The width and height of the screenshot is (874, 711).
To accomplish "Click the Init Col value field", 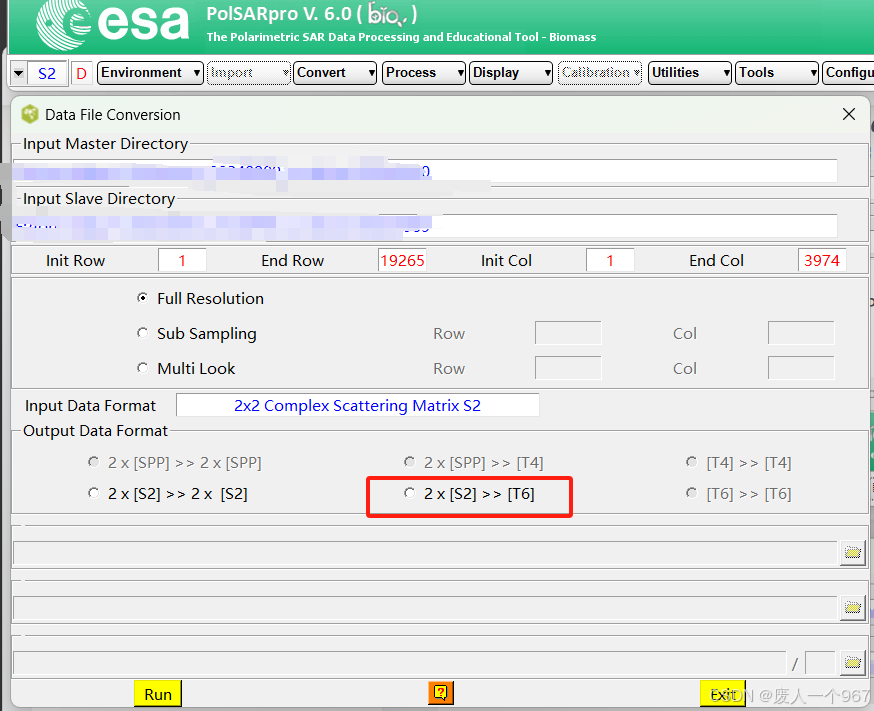I will pos(610,260).
